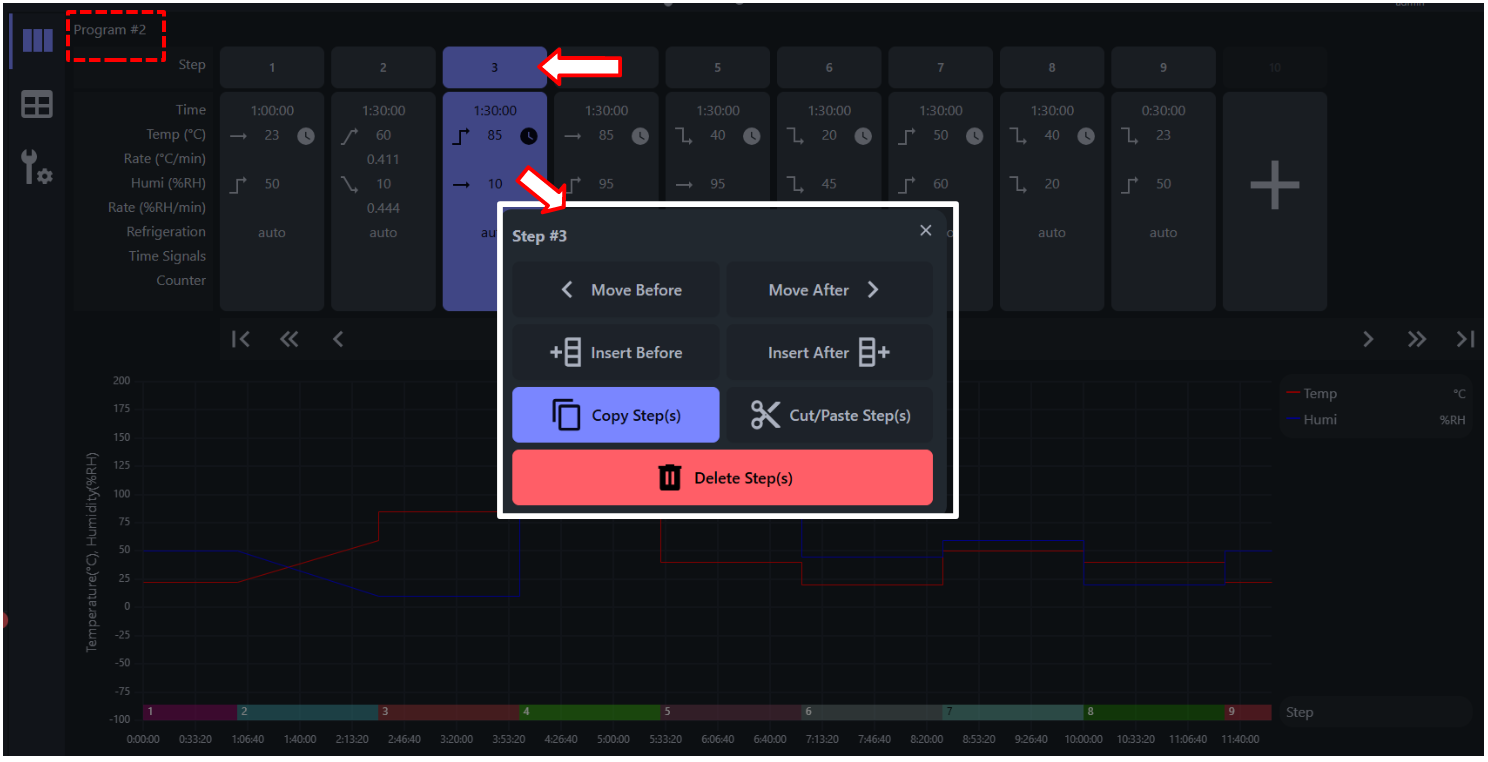This screenshot has width=1488, height=762.
Task: Choose Insert Before in the Step #3 menu
Action: pos(616,353)
